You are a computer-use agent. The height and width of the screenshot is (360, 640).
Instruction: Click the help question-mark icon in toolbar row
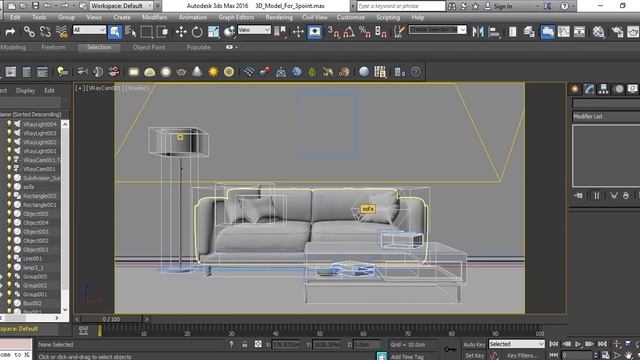(x=416, y=72)
